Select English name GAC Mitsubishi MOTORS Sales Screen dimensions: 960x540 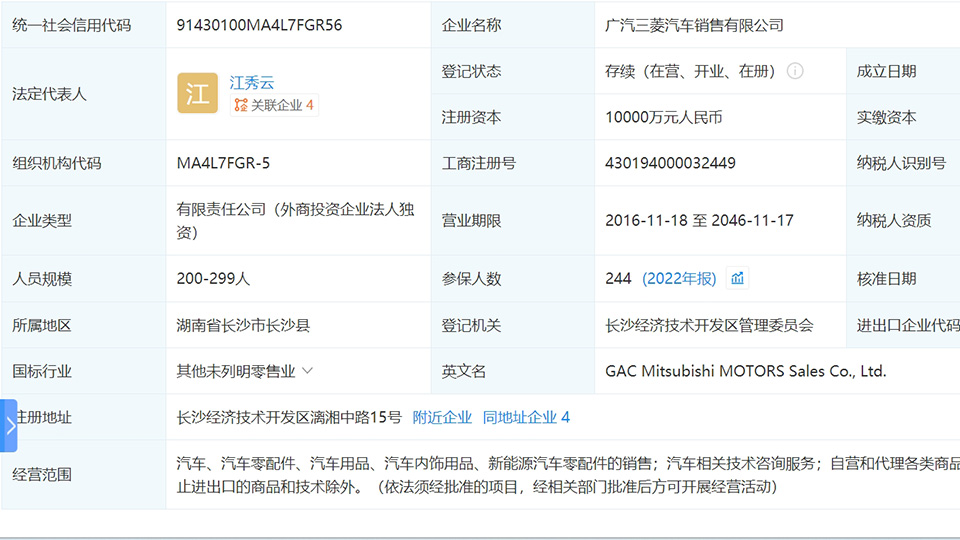(x=746, y=371)
